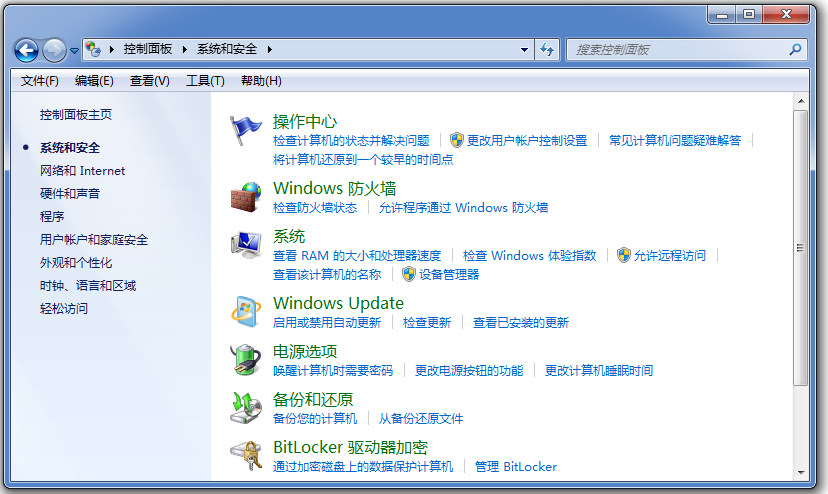Click 允许远程访问 link
Screen dimensions: 828x494
tap(670, 256)
